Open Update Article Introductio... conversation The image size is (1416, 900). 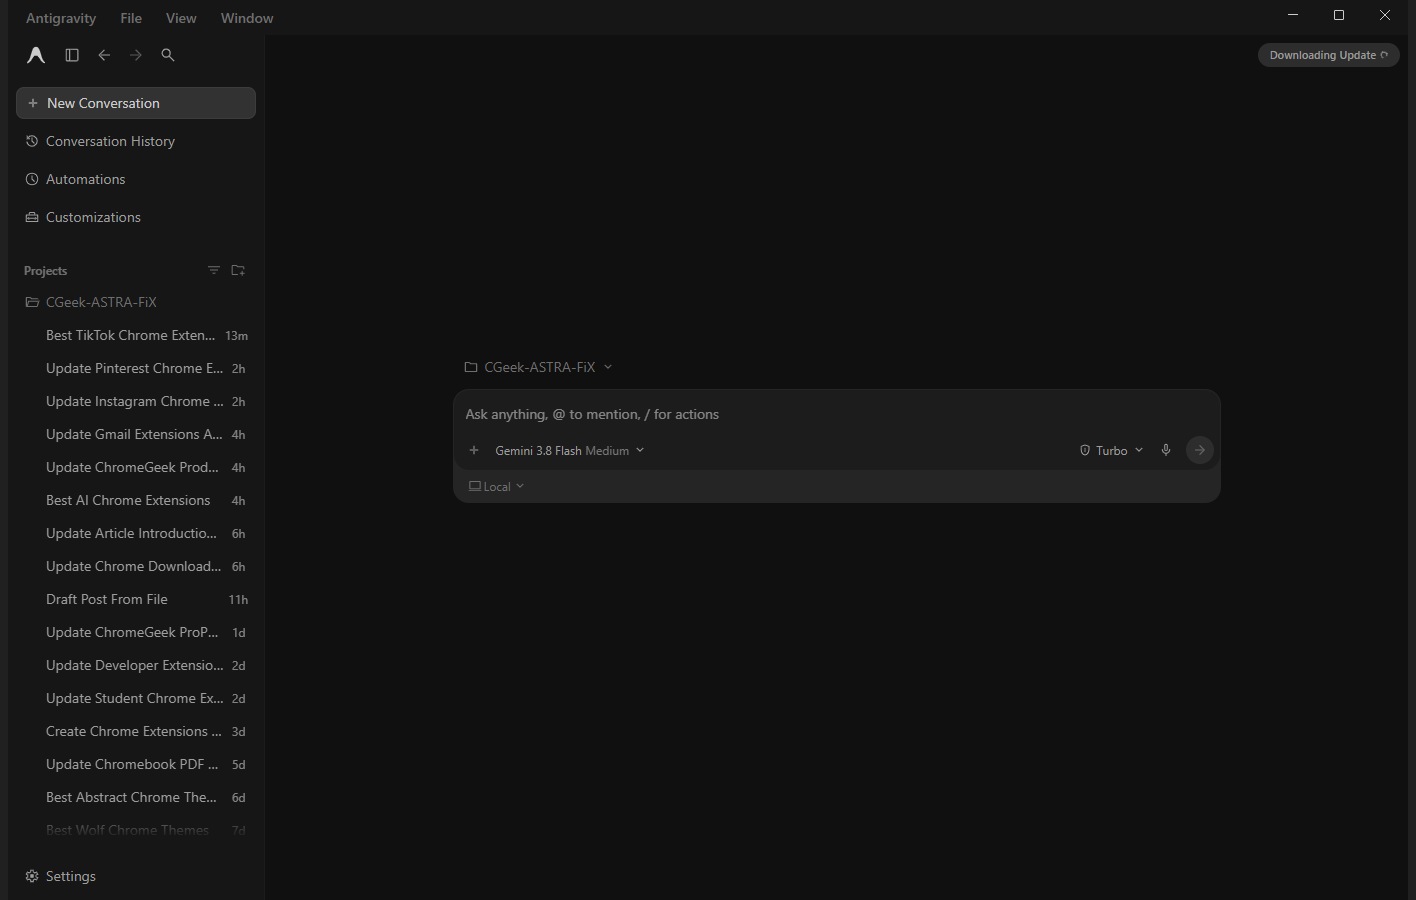pos(136,533)
